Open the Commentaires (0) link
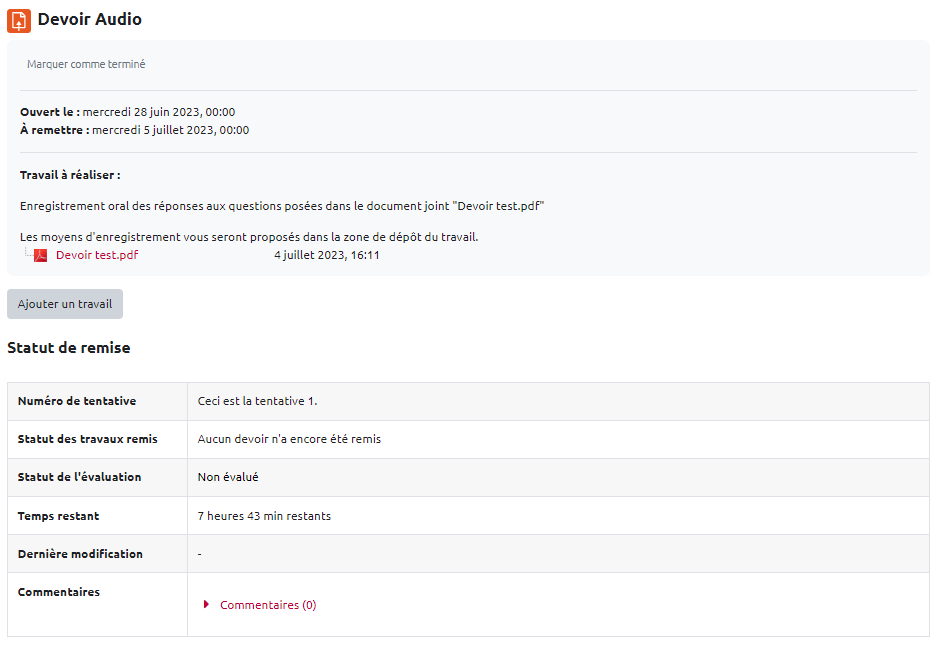The height and width of the screenshot is (657, 939). click(x=268, y=605)
